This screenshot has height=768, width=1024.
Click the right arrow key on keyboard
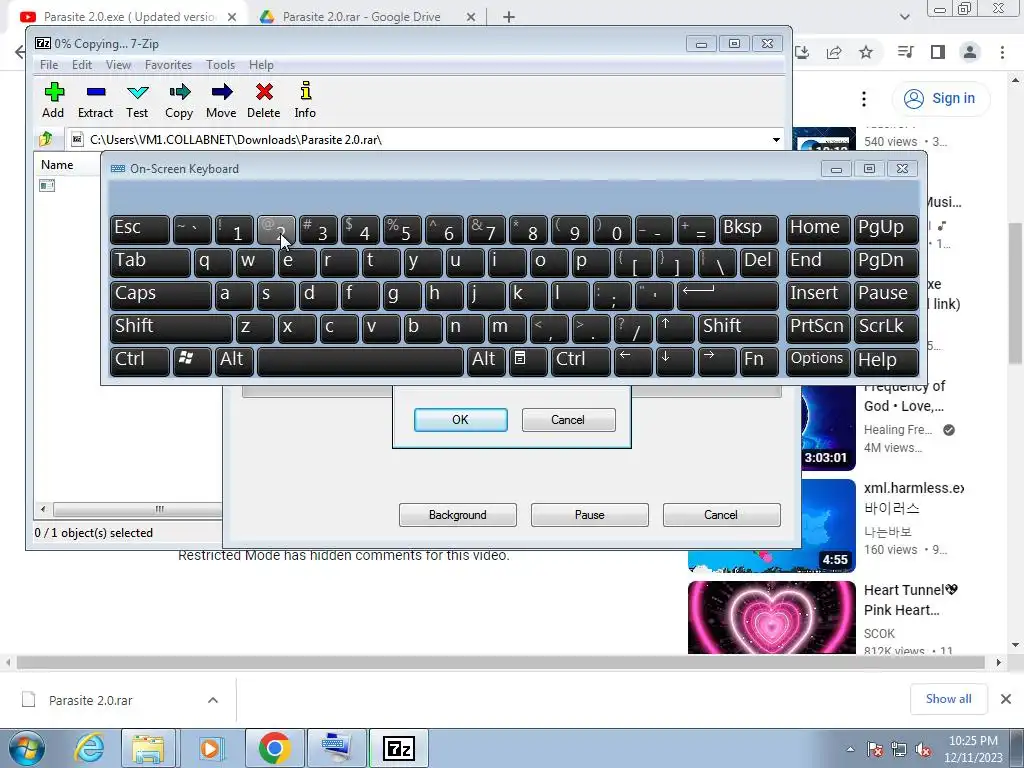click(717, 360)
